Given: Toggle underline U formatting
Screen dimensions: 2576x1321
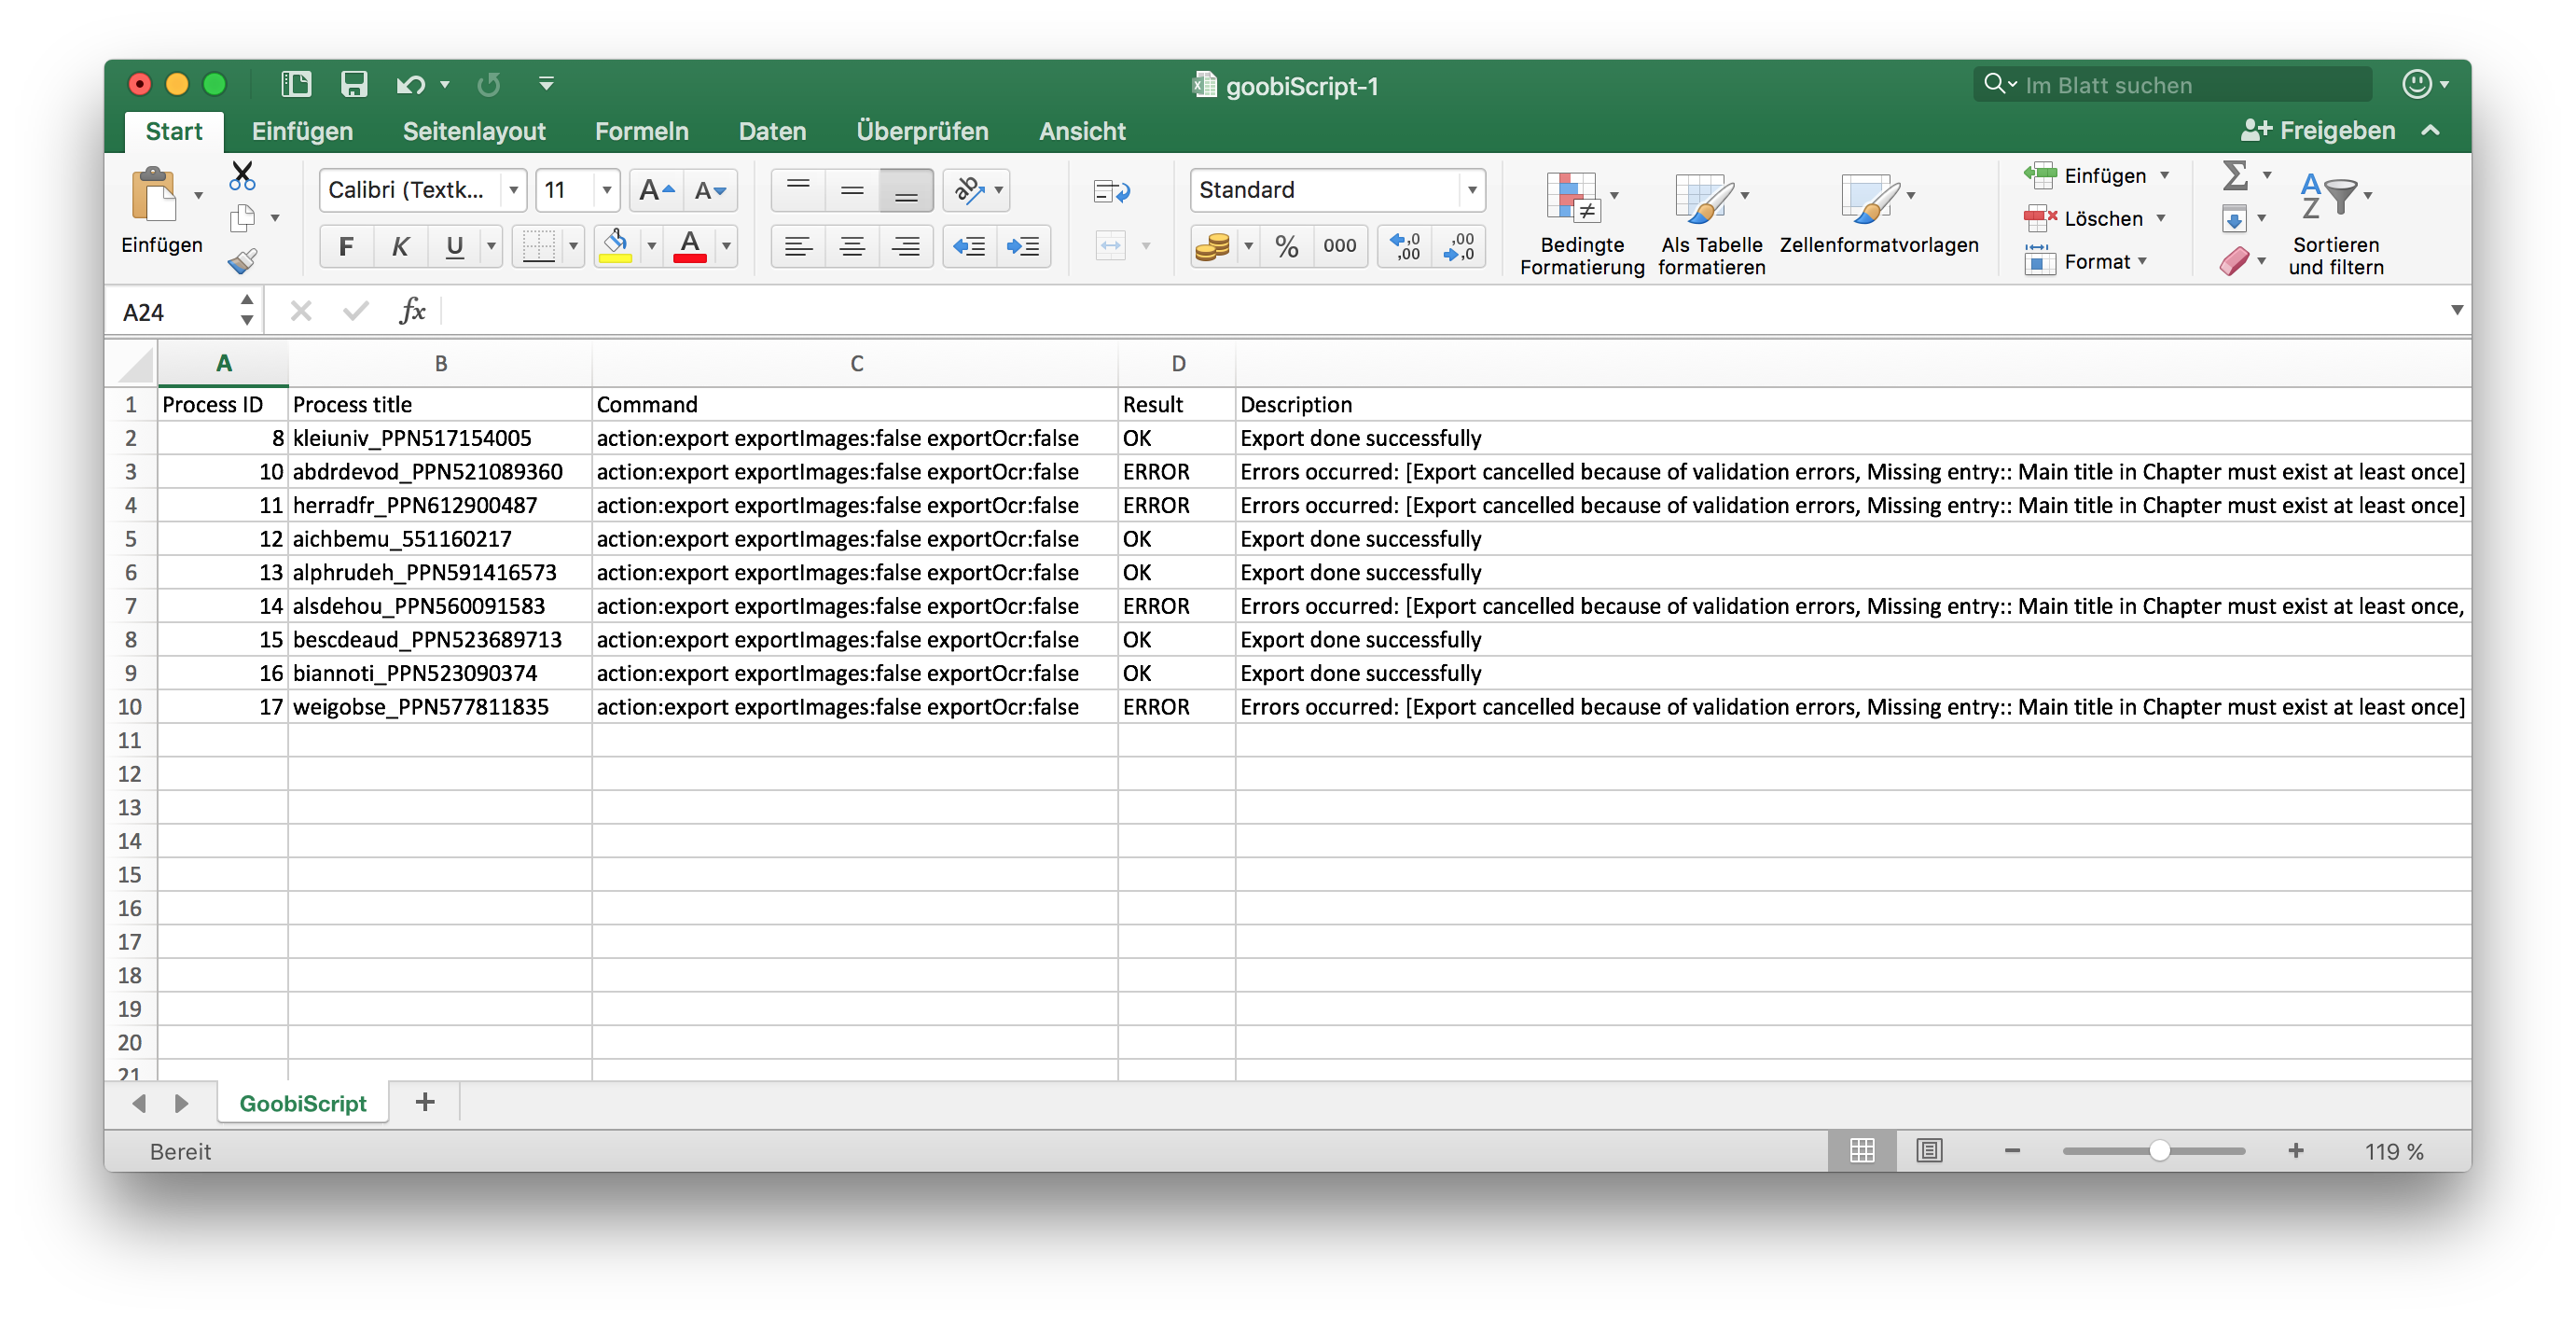Looking at the screenshot, I should pos(455,246).
